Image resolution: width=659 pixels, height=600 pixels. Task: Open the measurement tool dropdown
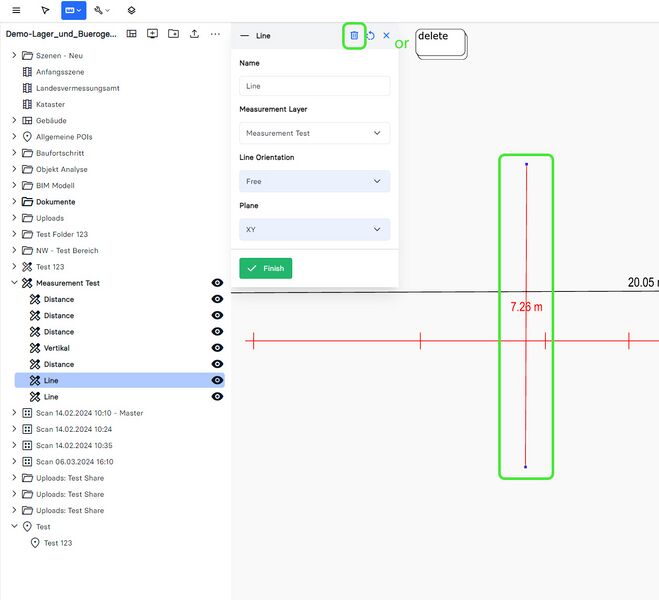[x=73, y=10]
